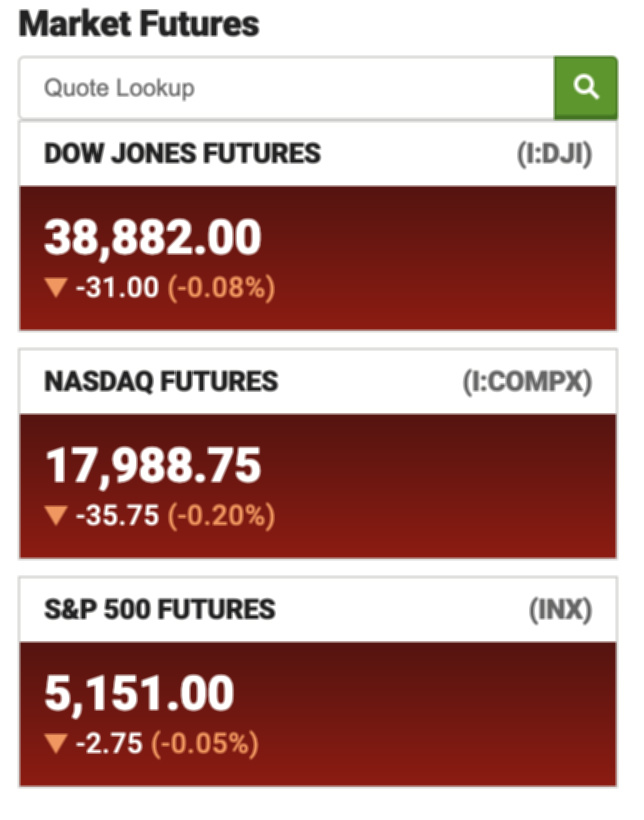Select the -31.00 Dow change value
This screenshot has height=820, width=644.
[117, 288]
